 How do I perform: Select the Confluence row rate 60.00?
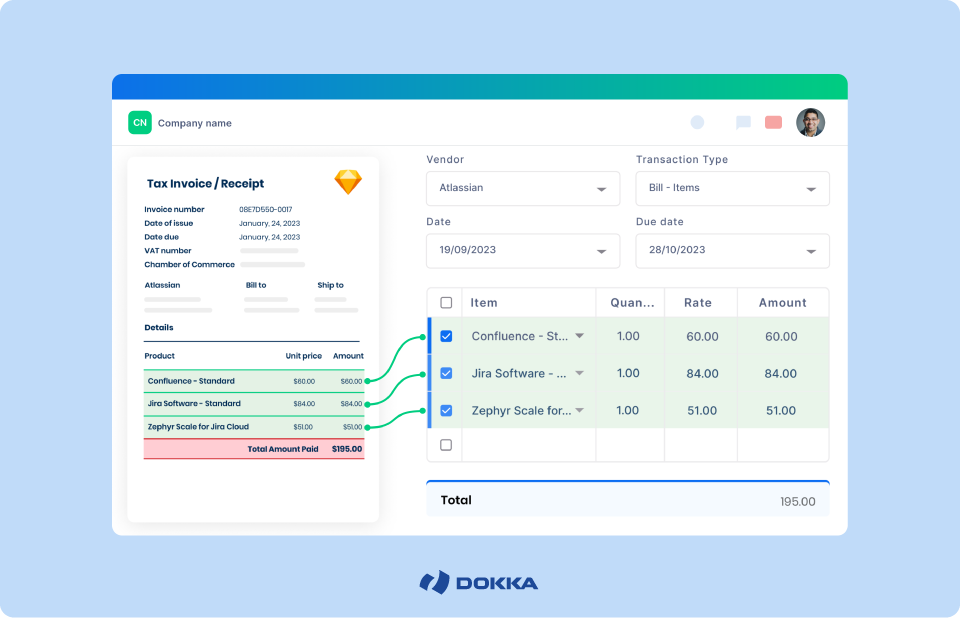pyautogui.click(x=702, y=336)
